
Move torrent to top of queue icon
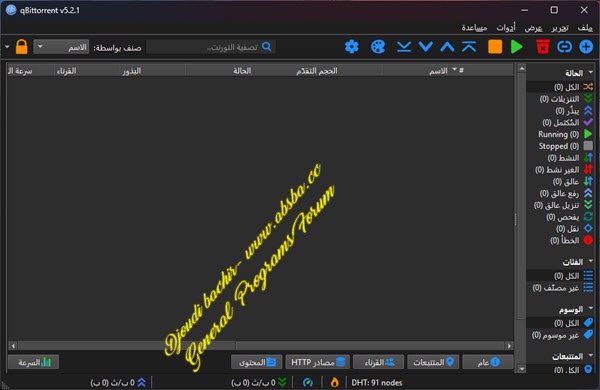[x=469, y=47]
